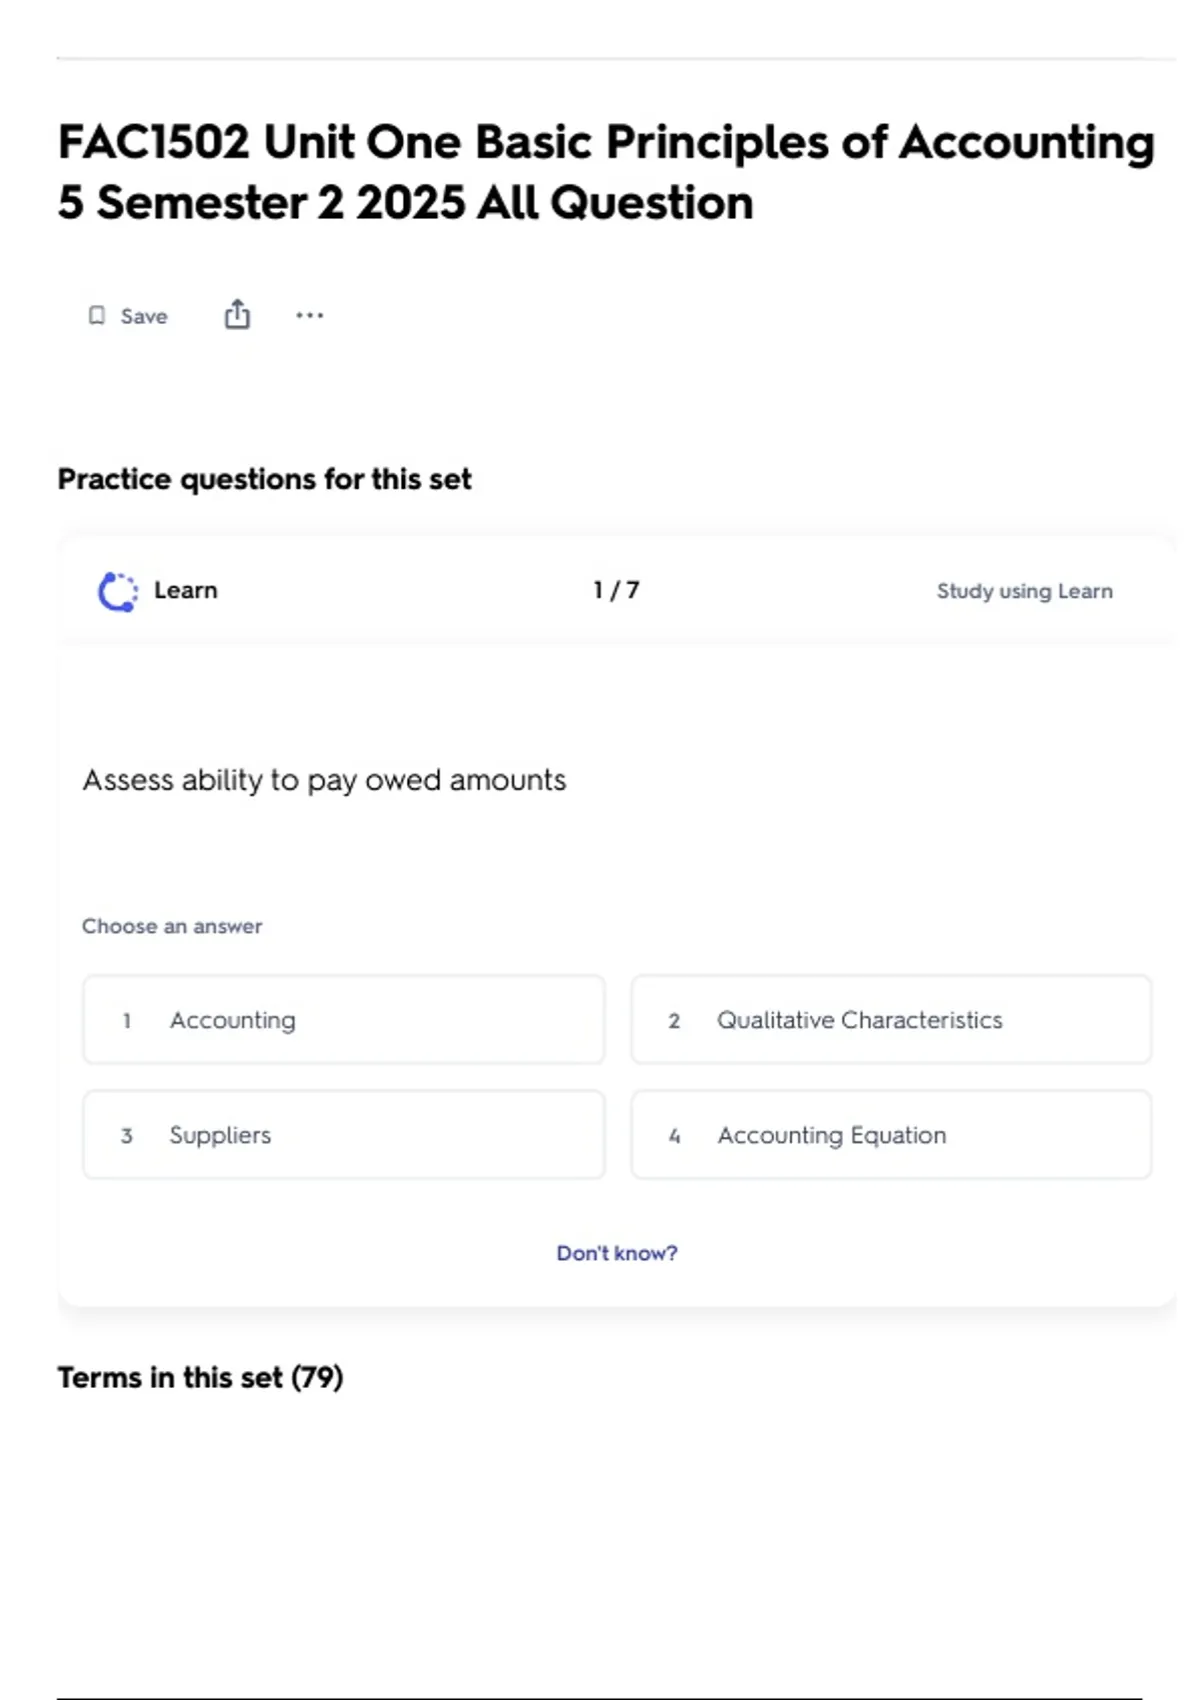1200x1700 pixels.
Task: Click the Save label text
Action: click(144, 317)
